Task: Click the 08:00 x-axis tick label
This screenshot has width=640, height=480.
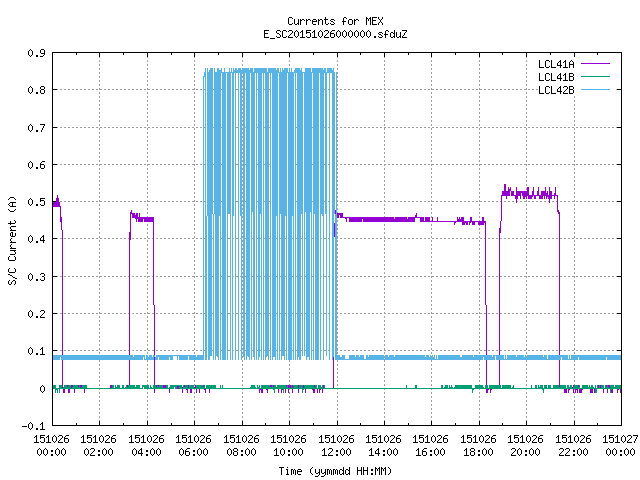Action: (241, 452)
